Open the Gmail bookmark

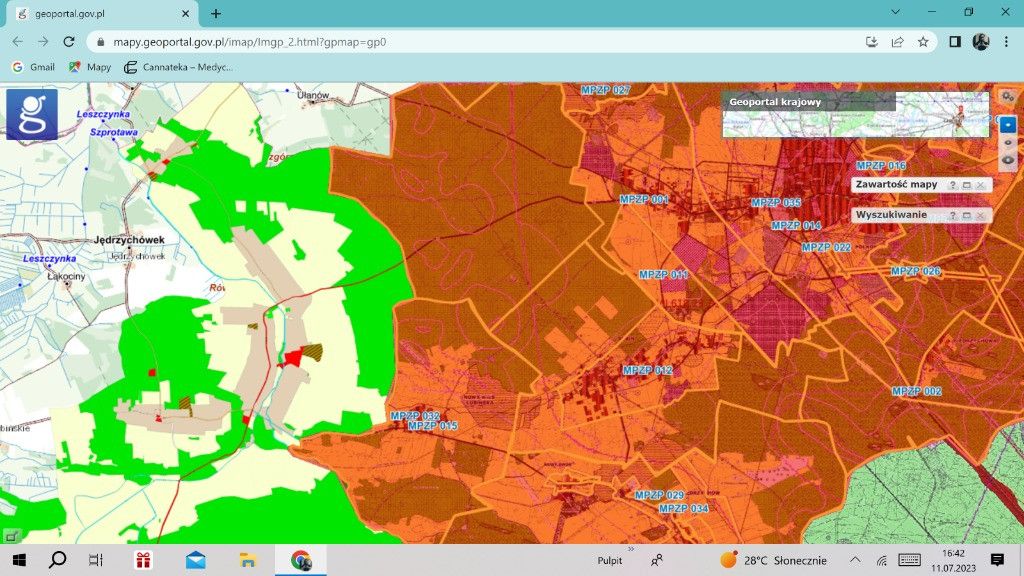pos(33,67)
